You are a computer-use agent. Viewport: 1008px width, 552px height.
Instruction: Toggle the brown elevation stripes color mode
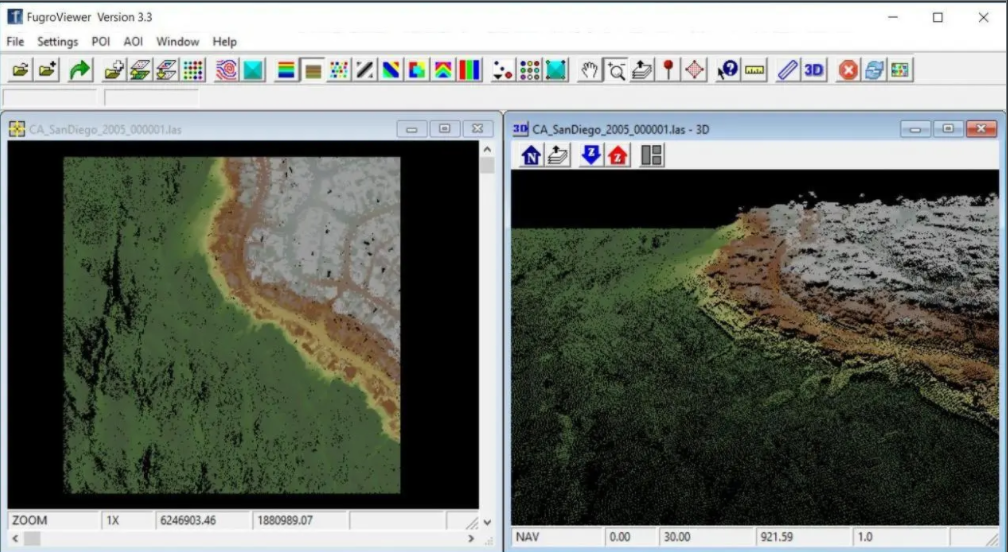tap(313, 70)
